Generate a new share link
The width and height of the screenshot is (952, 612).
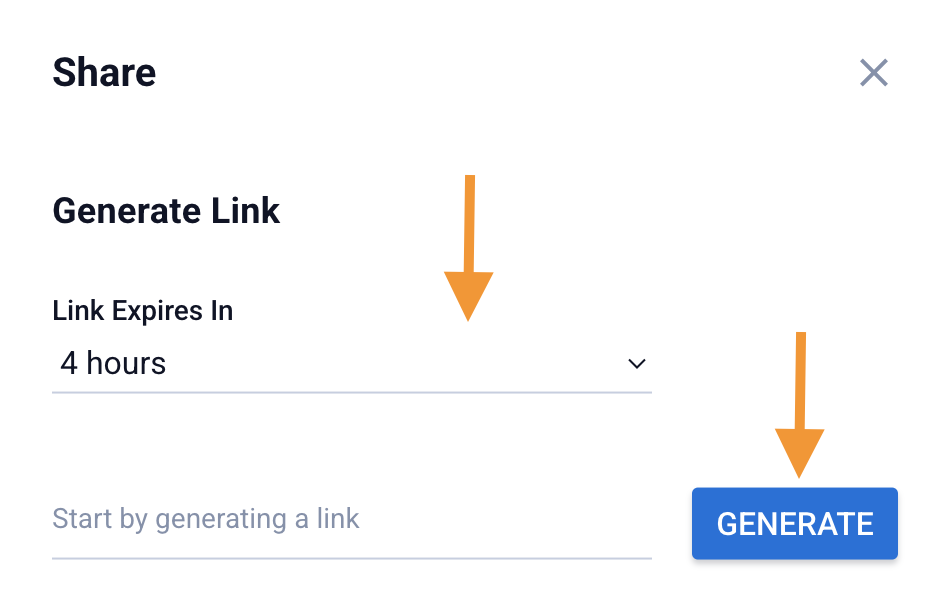795,523
